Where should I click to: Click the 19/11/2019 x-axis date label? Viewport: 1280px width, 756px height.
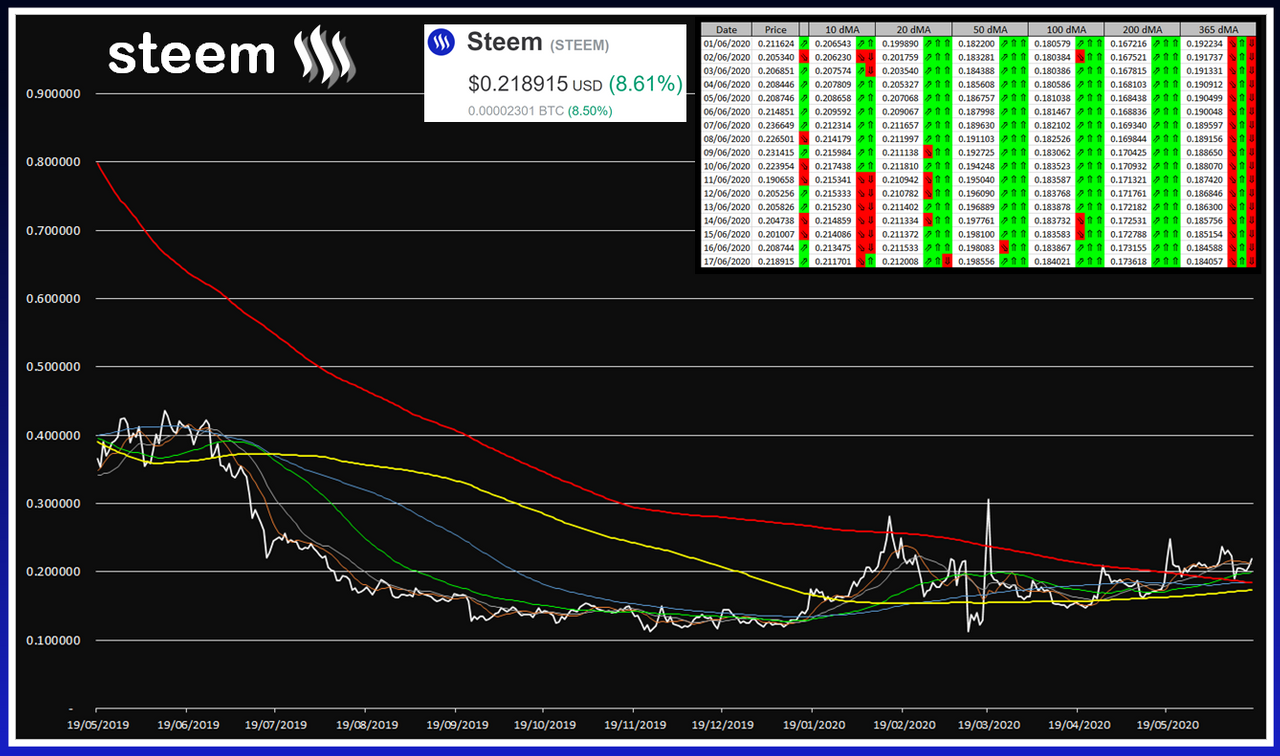(634, 724)
